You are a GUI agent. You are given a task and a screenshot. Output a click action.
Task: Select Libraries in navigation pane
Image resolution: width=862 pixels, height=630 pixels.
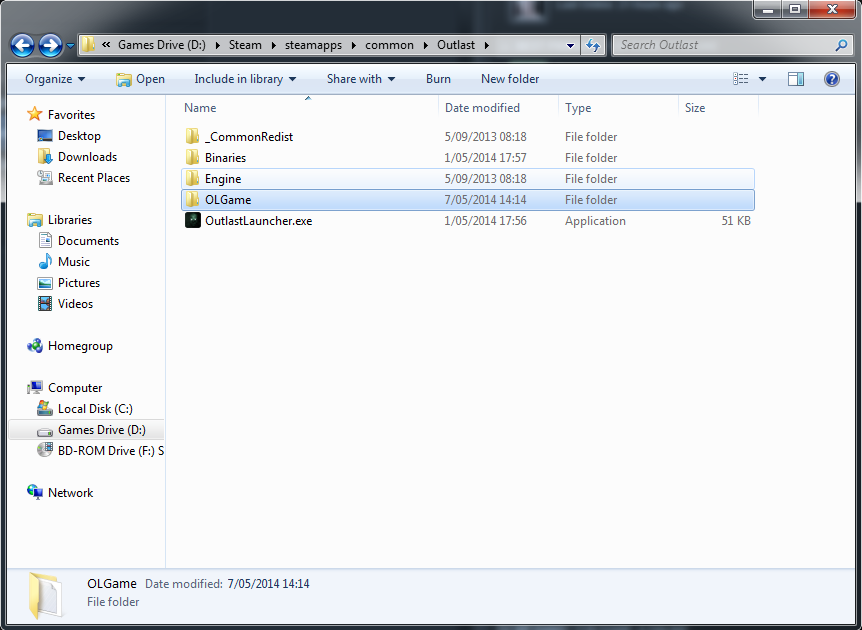[x=70, y=220]
